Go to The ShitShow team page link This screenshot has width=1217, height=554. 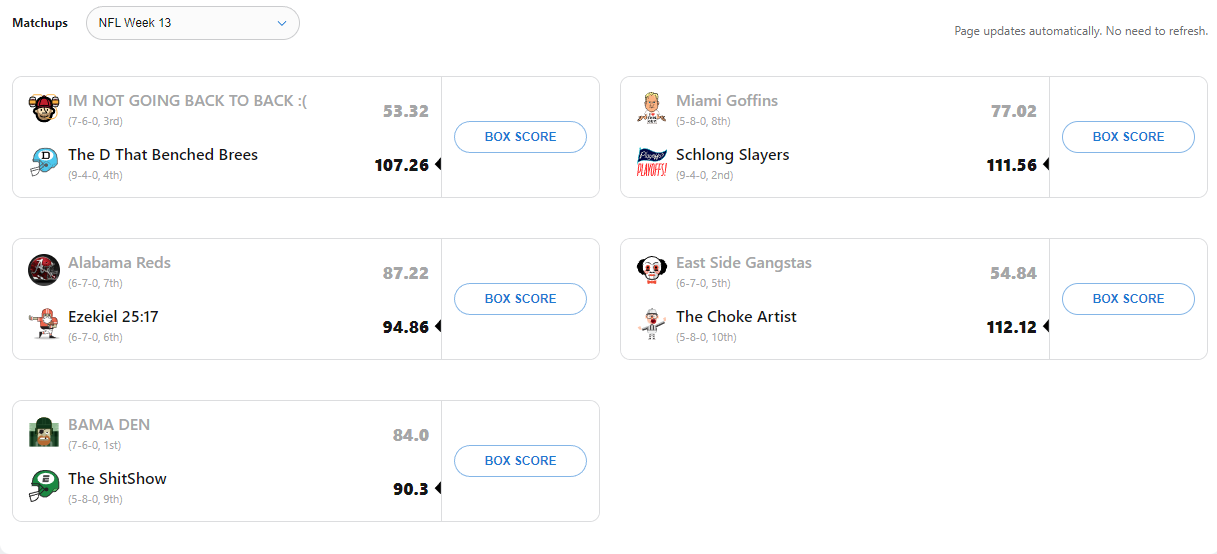[x=117, y=479]
